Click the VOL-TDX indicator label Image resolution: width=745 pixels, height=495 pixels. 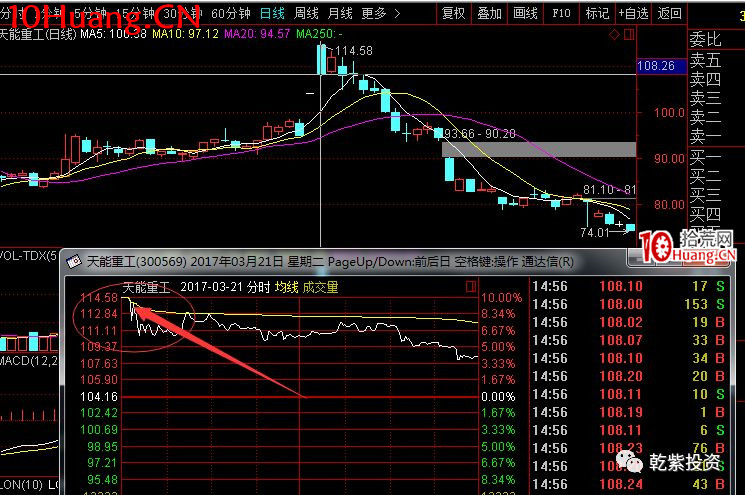pyautogui.click(x=29, y=256)
